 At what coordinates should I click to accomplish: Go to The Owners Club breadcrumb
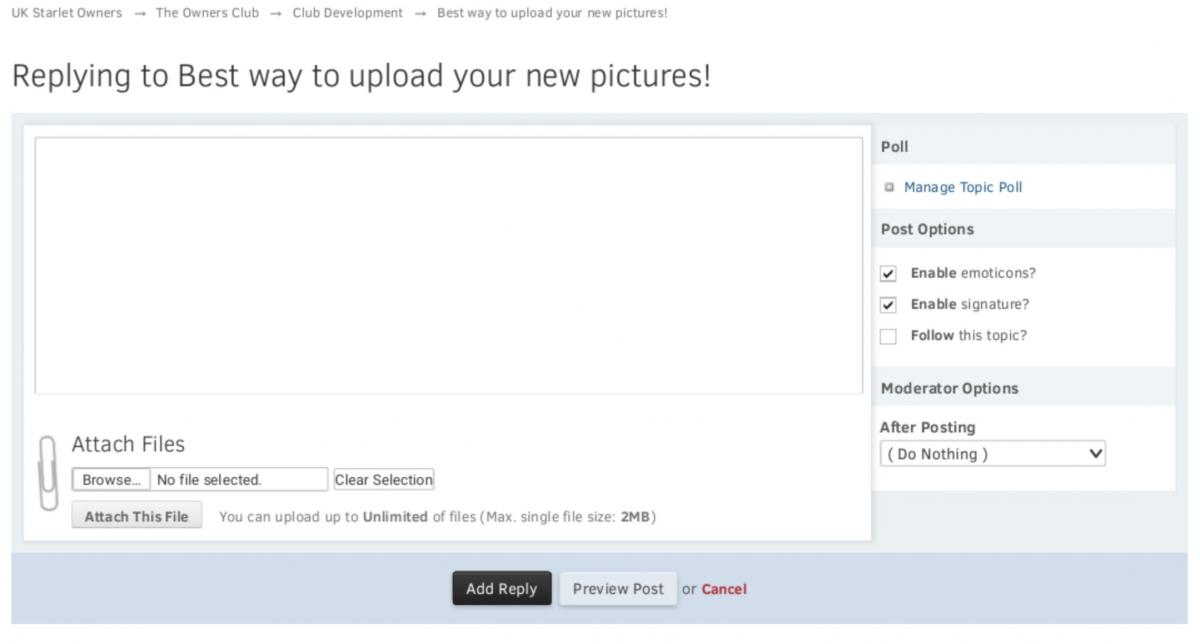tap(207, 13)
